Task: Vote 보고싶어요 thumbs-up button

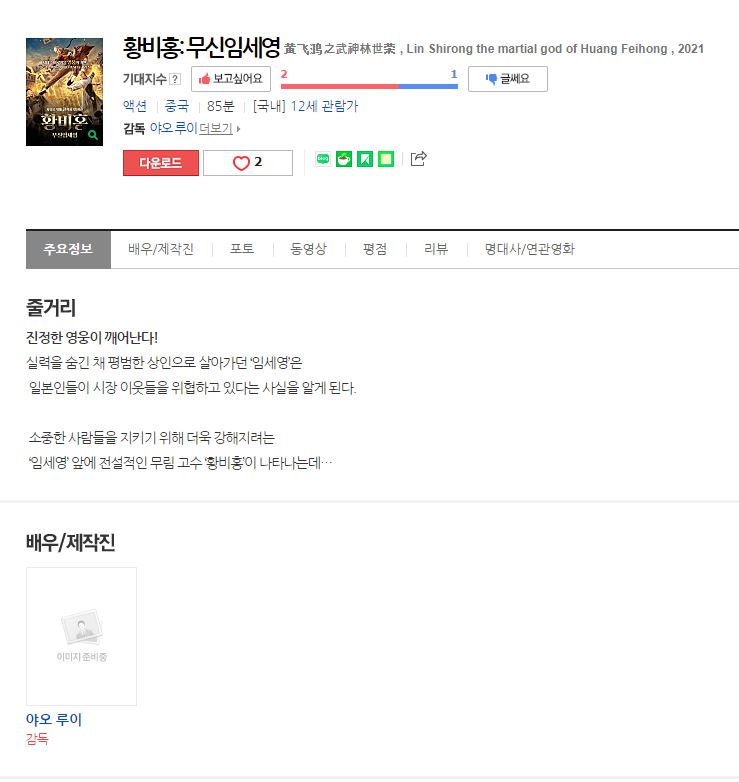Action: [231, 79]
